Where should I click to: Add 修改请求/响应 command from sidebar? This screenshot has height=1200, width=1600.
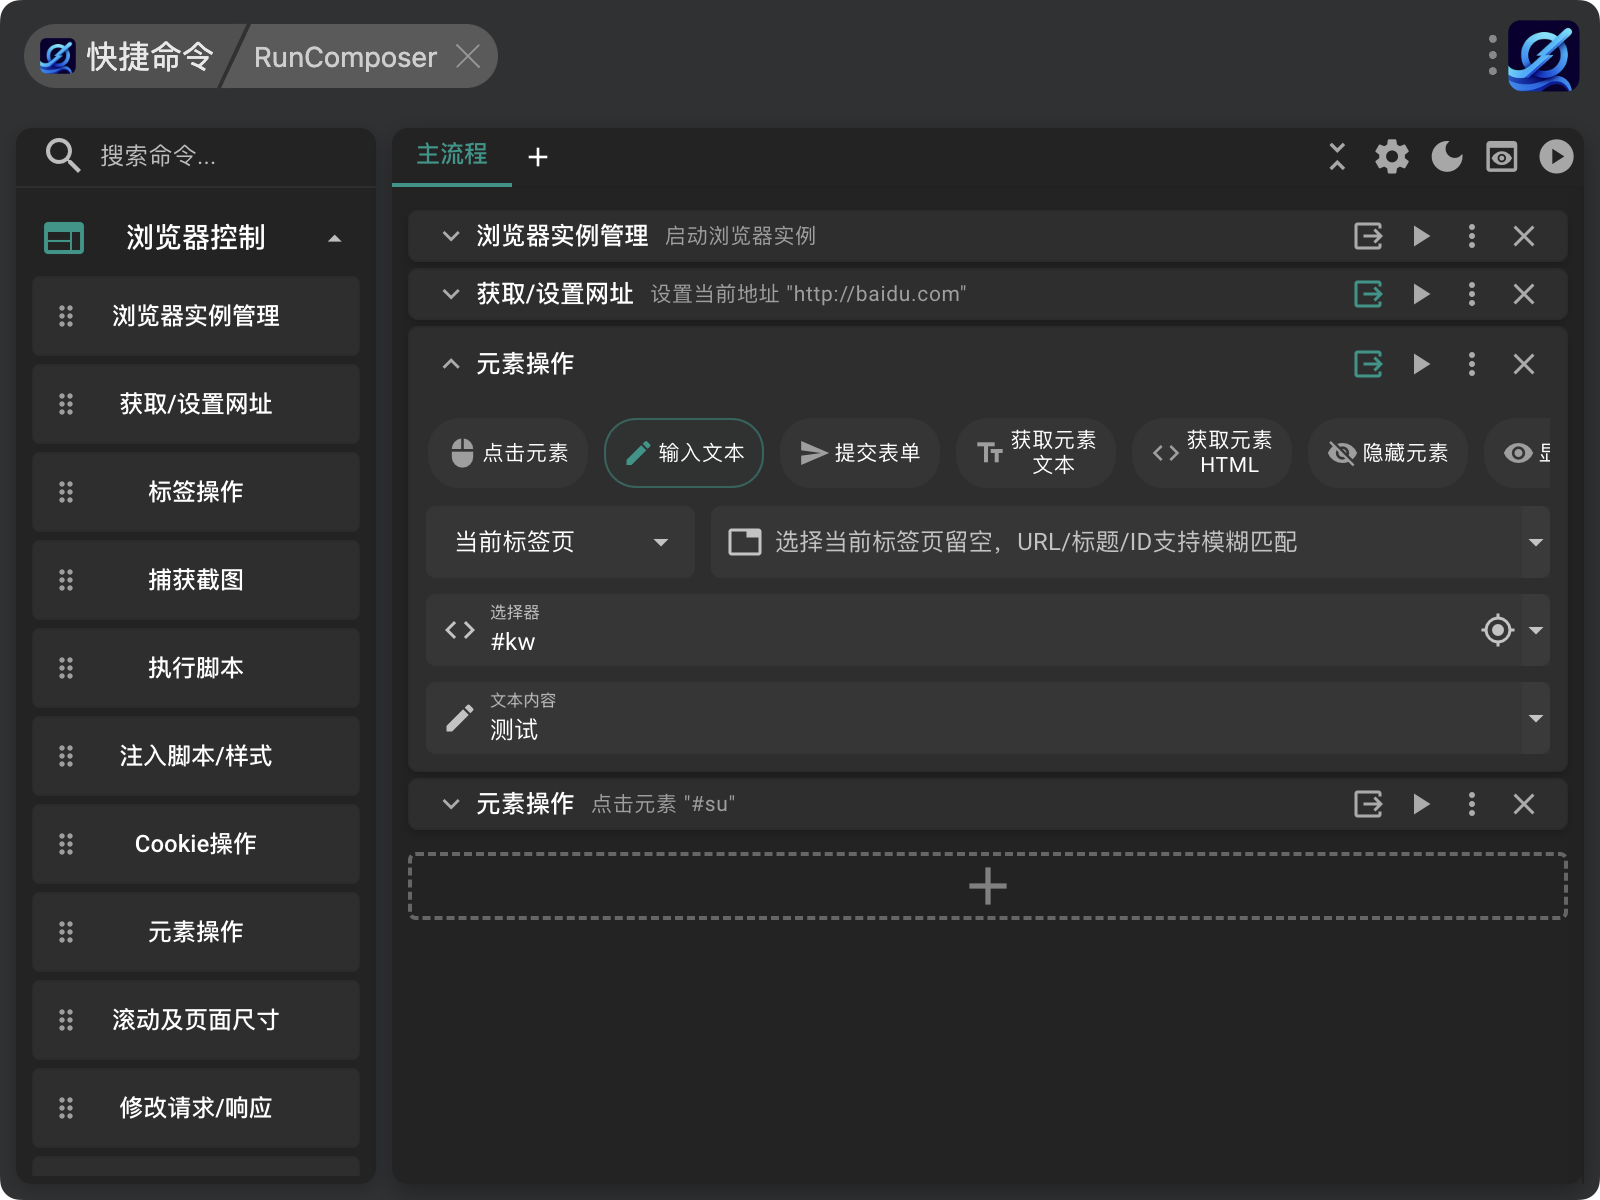196,1108
